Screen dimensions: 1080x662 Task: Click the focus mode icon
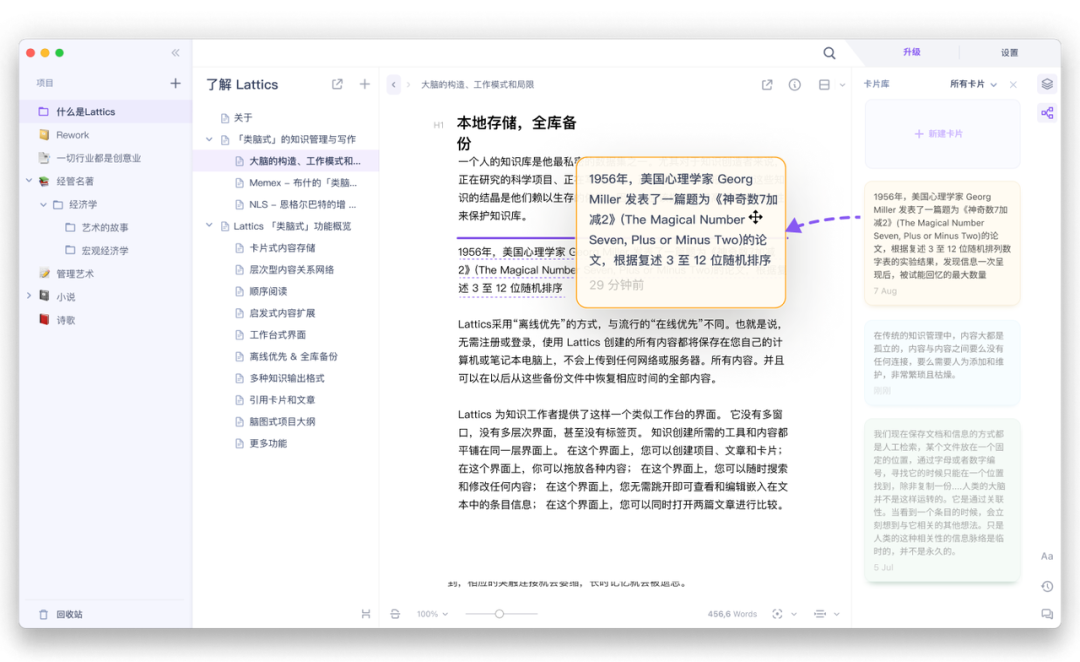tap(777, 614)
